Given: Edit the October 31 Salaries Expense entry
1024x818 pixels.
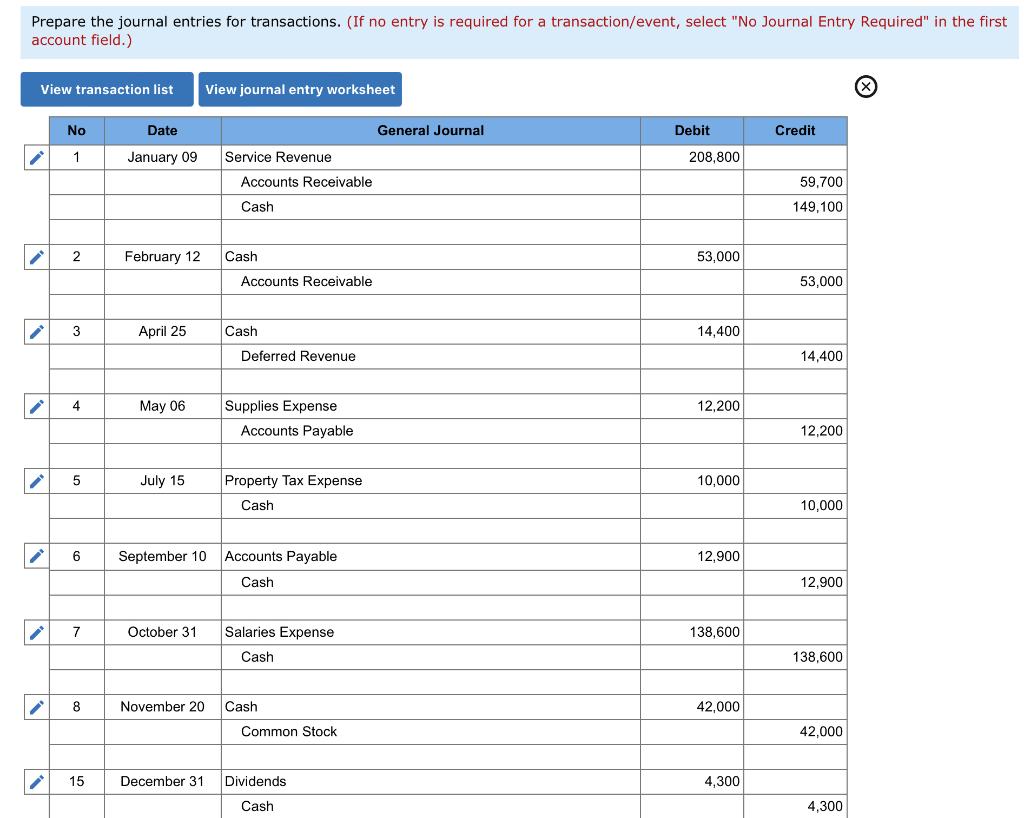Looking at the screenshot, I should pos(36,631).
